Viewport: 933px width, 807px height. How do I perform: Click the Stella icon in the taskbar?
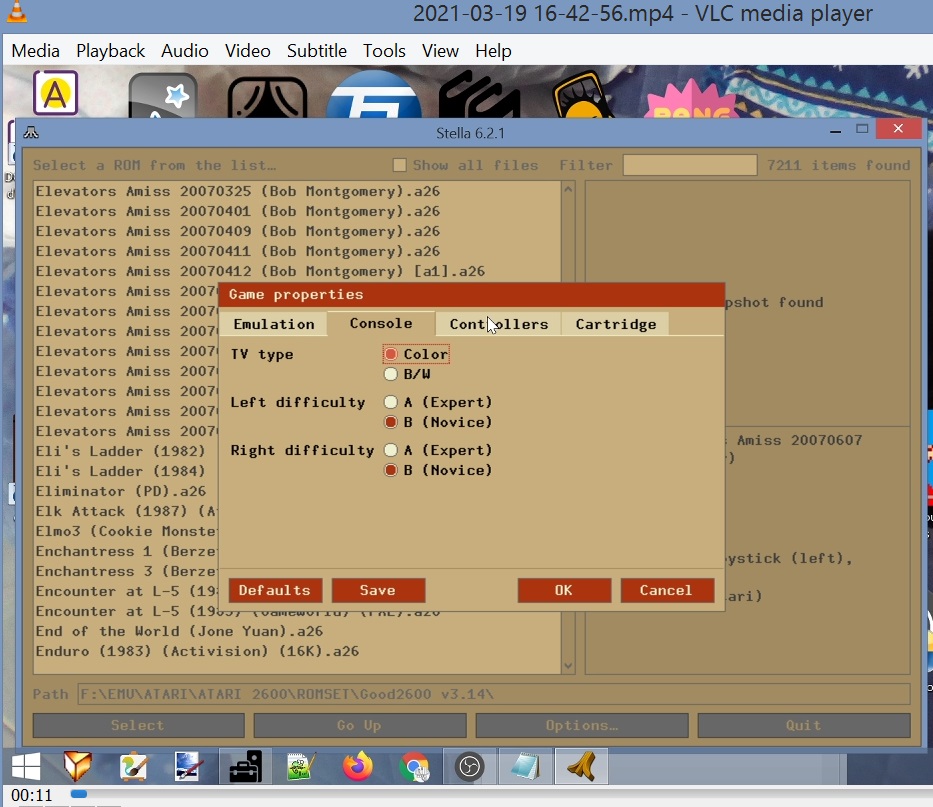581,767
